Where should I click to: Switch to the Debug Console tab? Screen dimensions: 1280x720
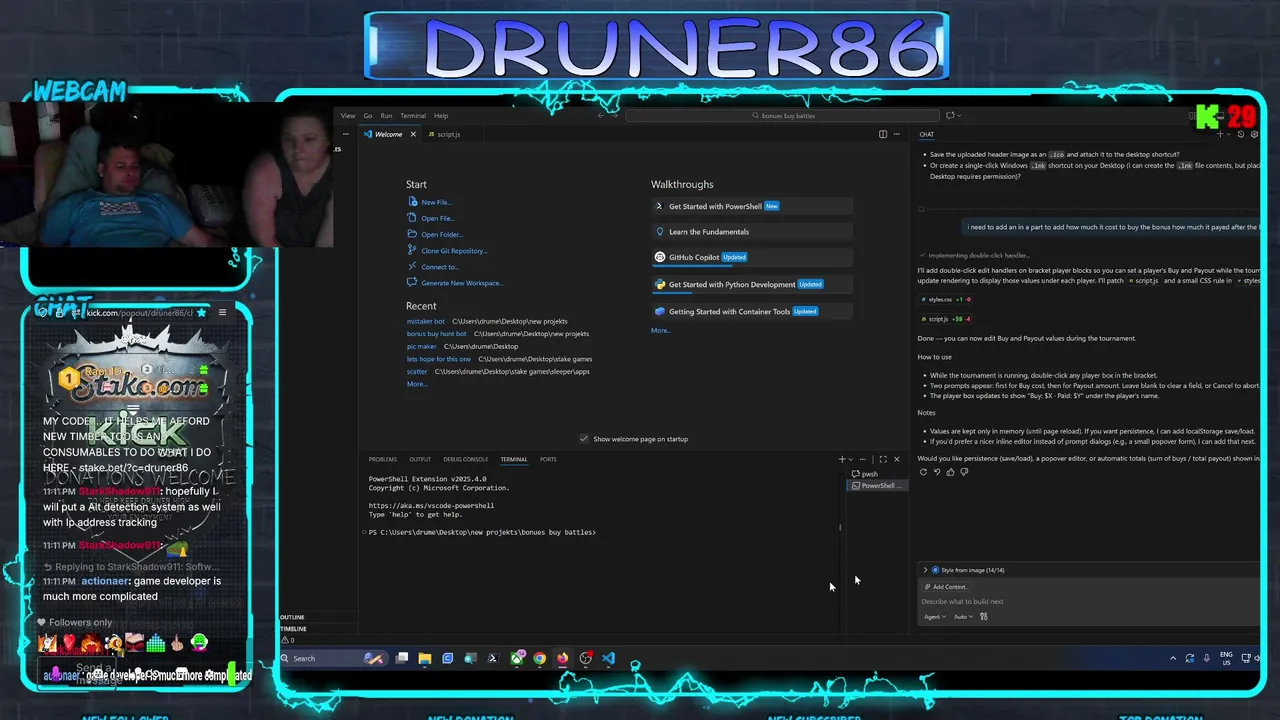click(x=465, y=459)
